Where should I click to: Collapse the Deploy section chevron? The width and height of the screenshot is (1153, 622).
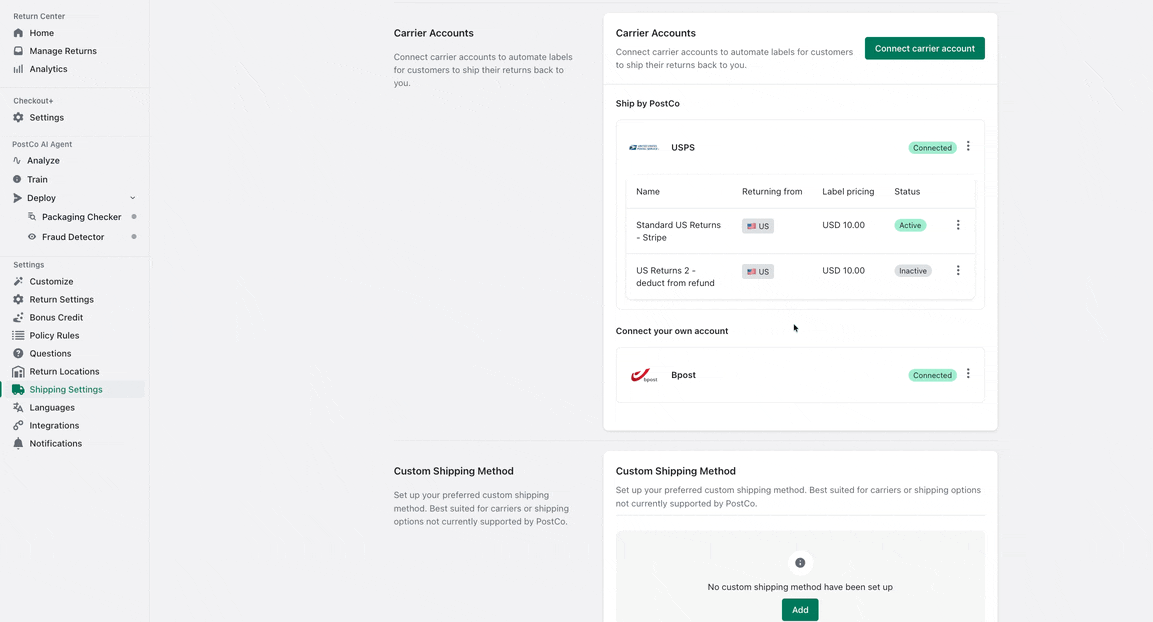pyautogui.click(x=133, y=198)
